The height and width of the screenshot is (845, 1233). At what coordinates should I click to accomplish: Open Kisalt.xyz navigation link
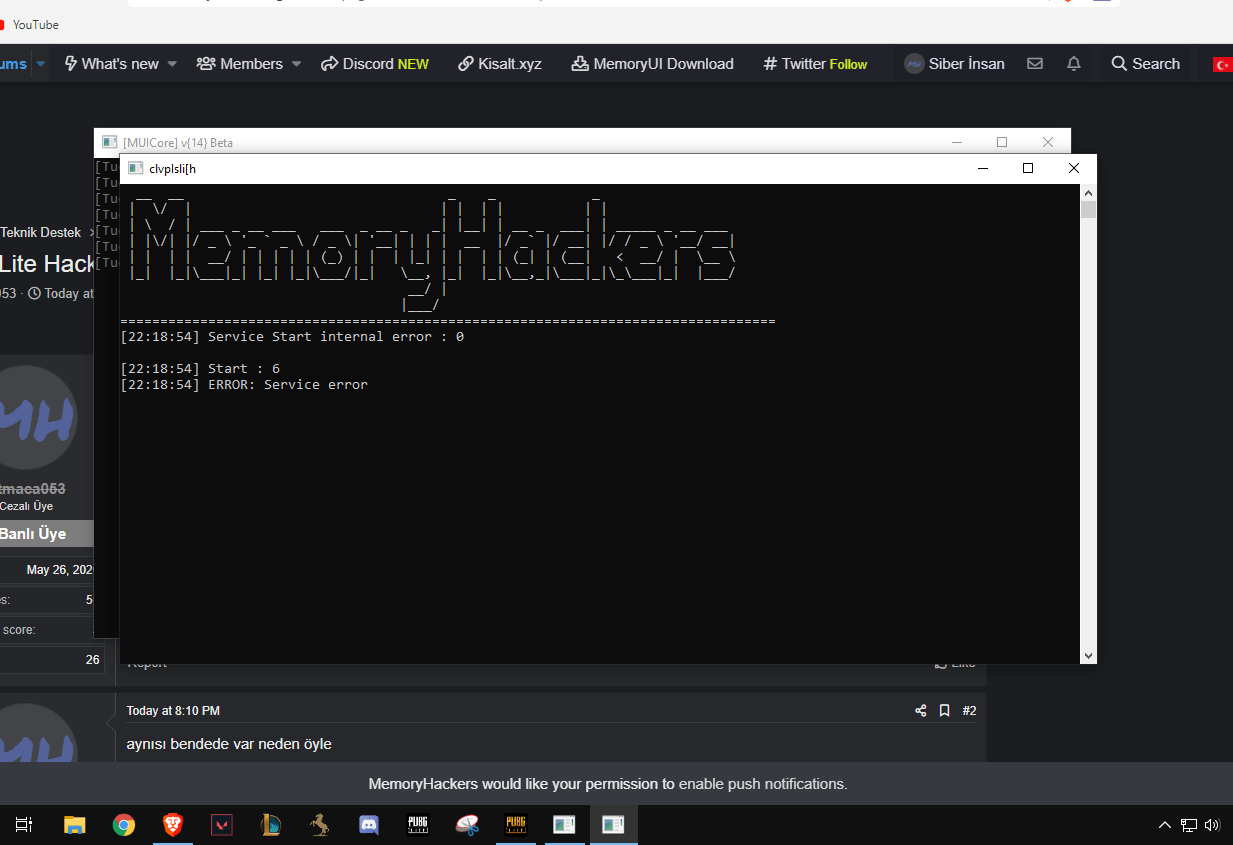(x=500, y=63)
